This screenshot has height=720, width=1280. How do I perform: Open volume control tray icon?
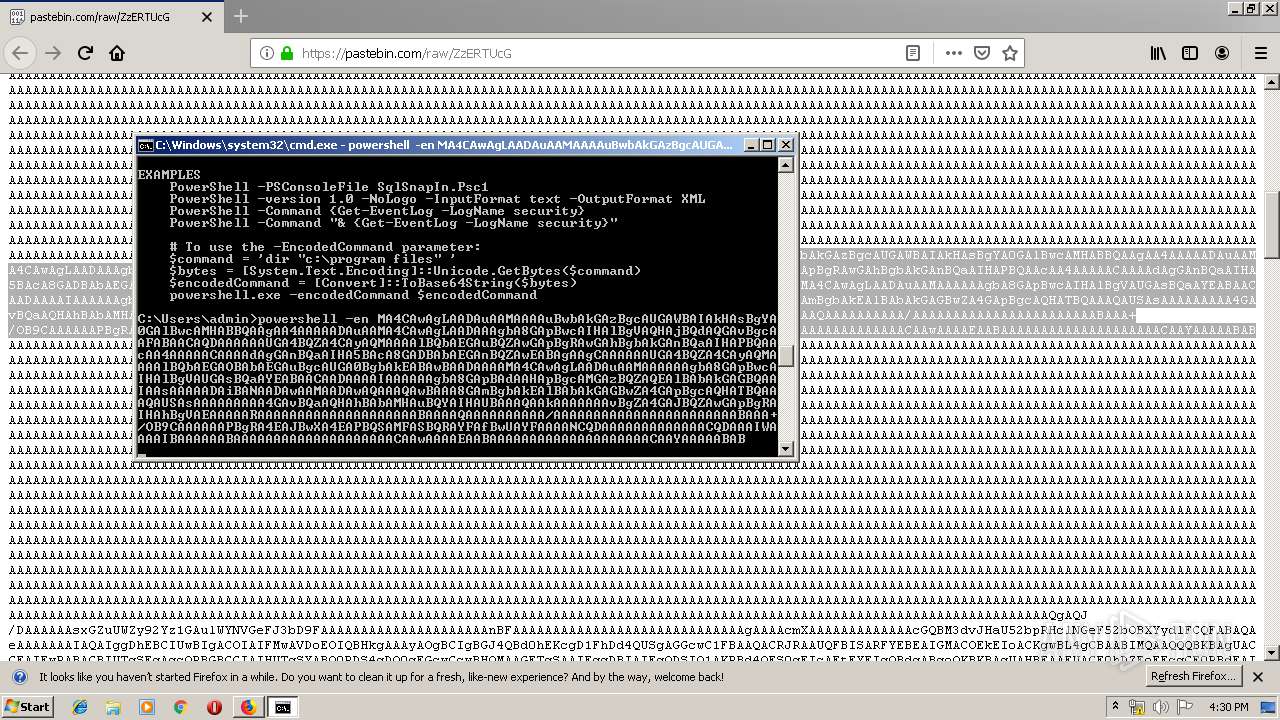[1162, 707]
